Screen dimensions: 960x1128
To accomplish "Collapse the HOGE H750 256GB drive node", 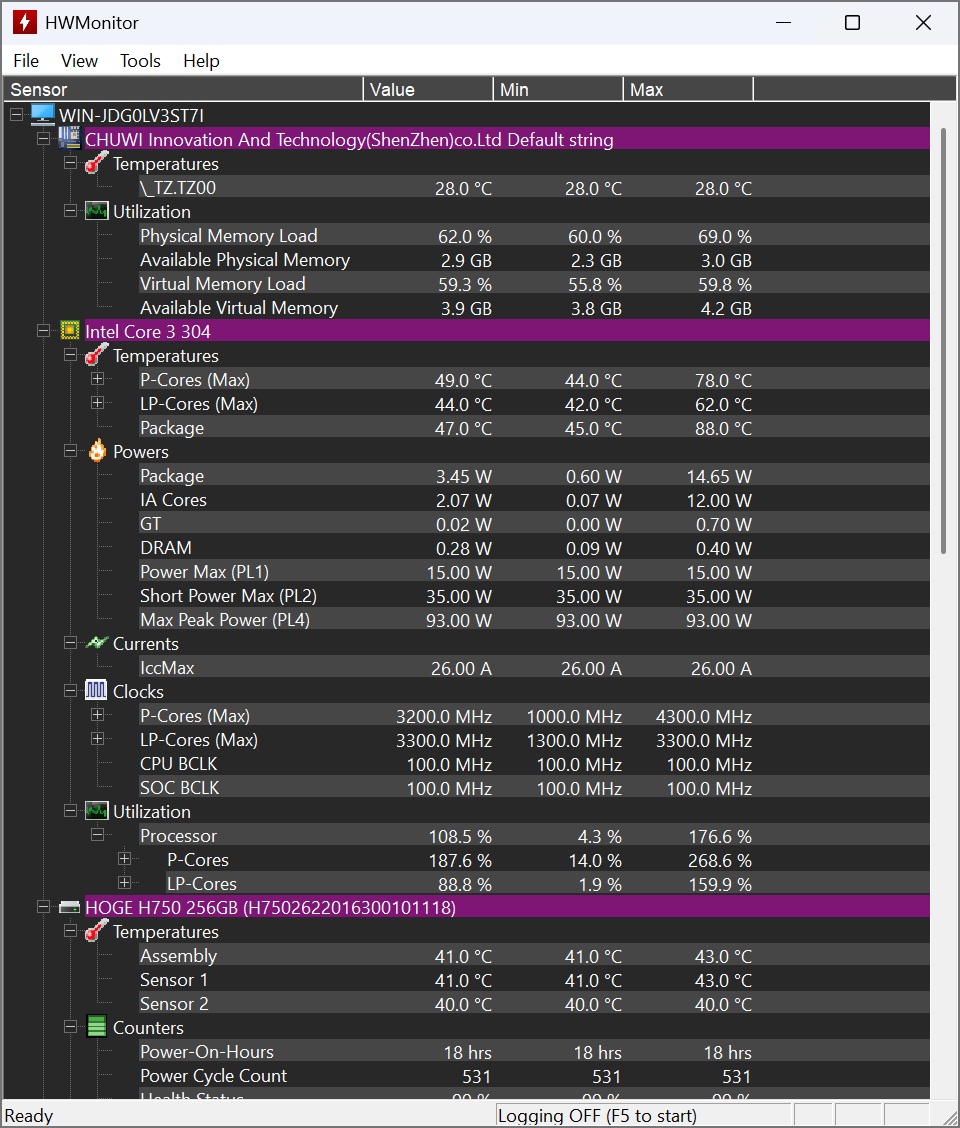I will click(x=43, y=907).
